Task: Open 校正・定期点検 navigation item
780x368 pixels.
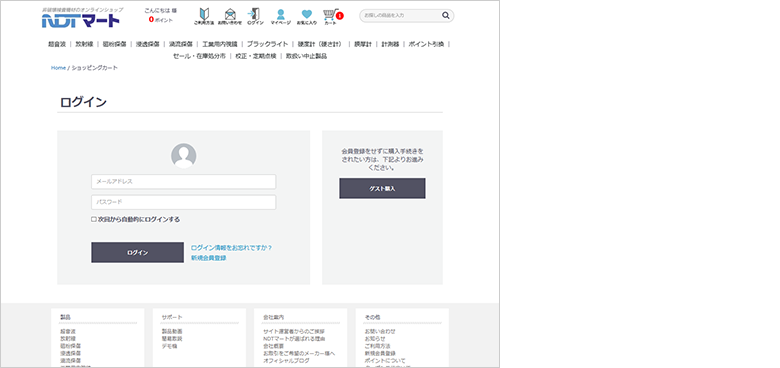Action: (256, 56)
